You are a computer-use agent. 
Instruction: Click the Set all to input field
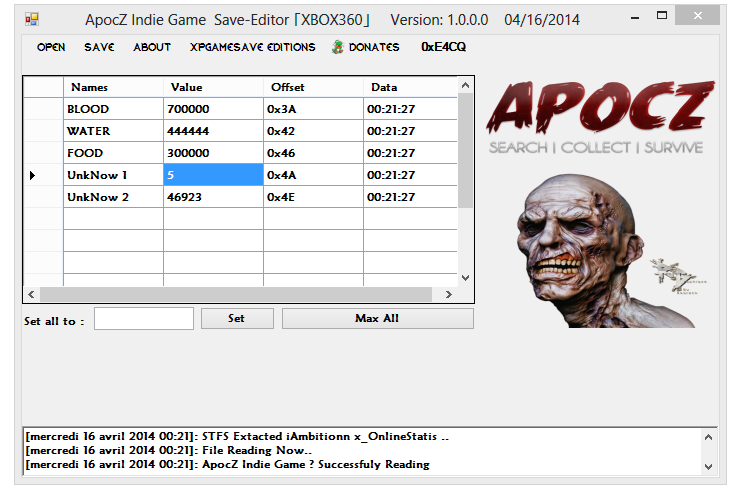point(144,319)
